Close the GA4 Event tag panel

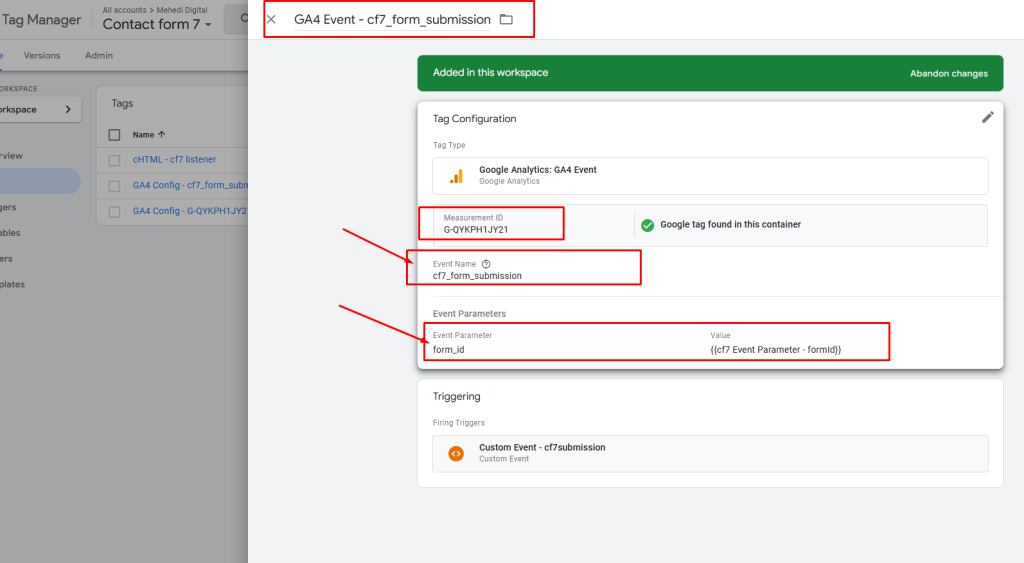click(x=272, y=20)
